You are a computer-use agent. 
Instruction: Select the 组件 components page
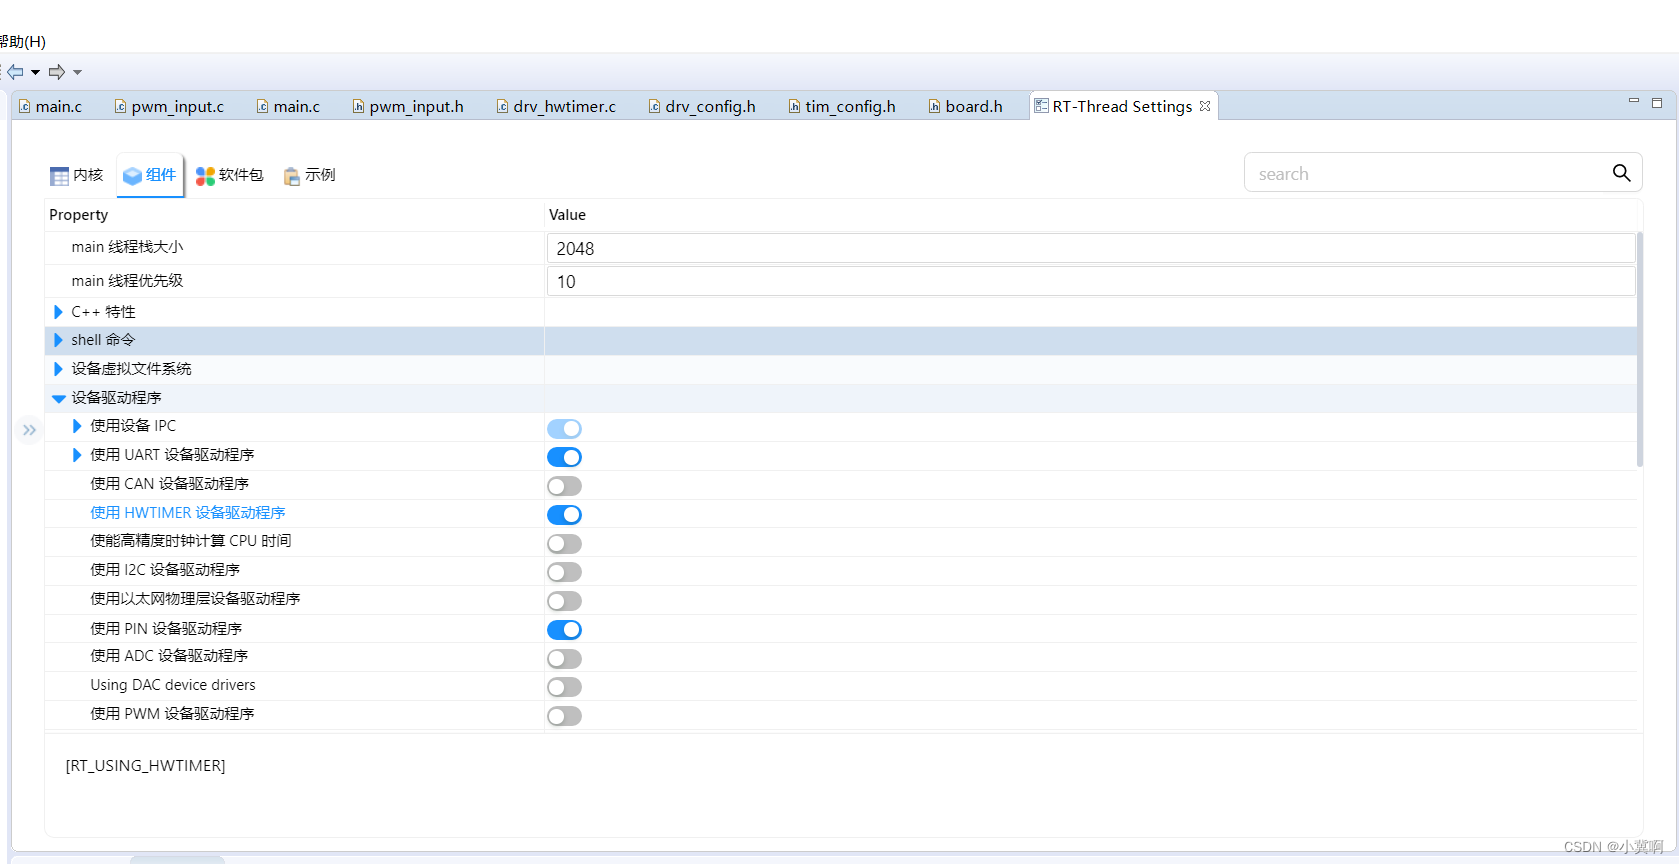tap(150, 175)
